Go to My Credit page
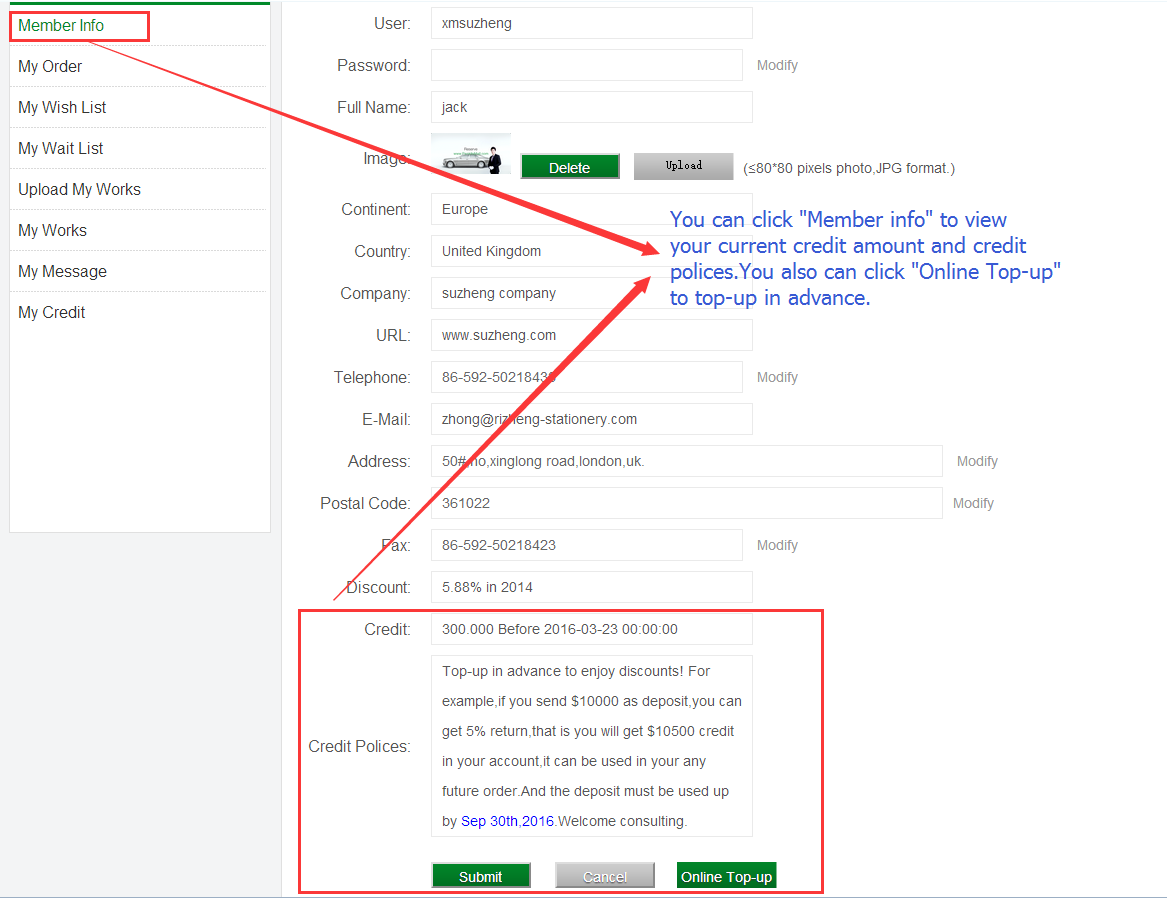The image size is (1167, 898). [x=52, y=313]
